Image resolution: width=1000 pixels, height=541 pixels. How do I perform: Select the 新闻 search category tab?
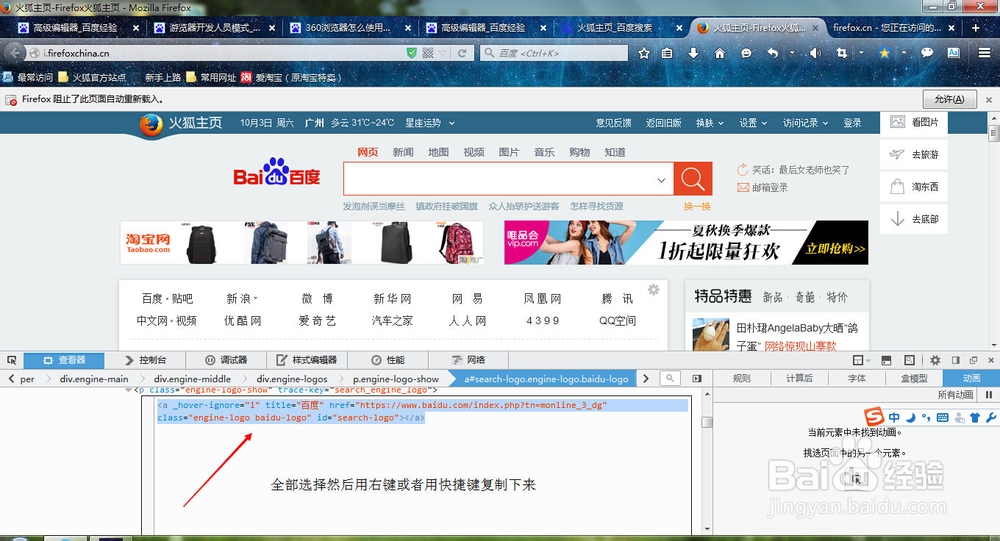click(403, 152)
